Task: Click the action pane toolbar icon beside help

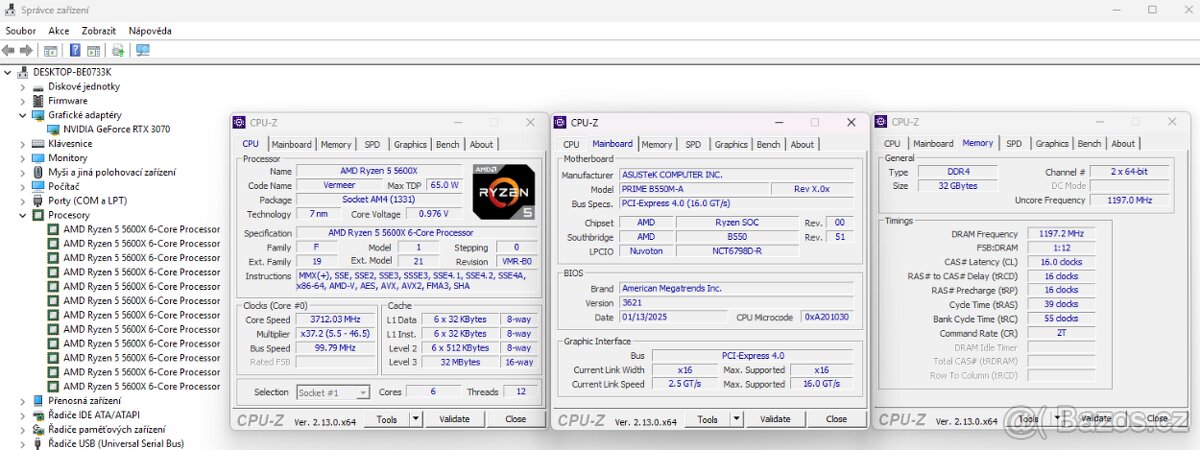Action: click(93, 50)
